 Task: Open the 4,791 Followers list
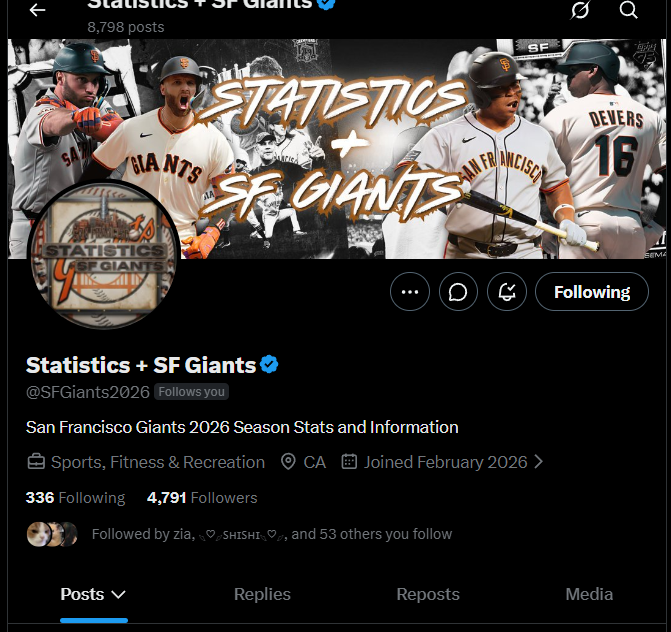click(x=202, y=498)
